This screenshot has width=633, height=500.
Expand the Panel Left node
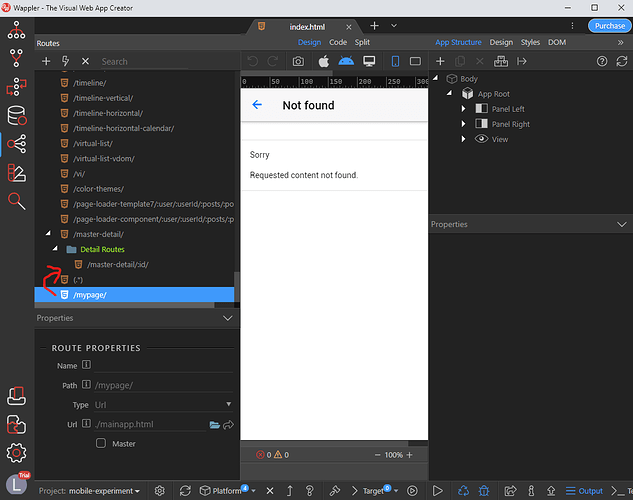coord(464,109)
